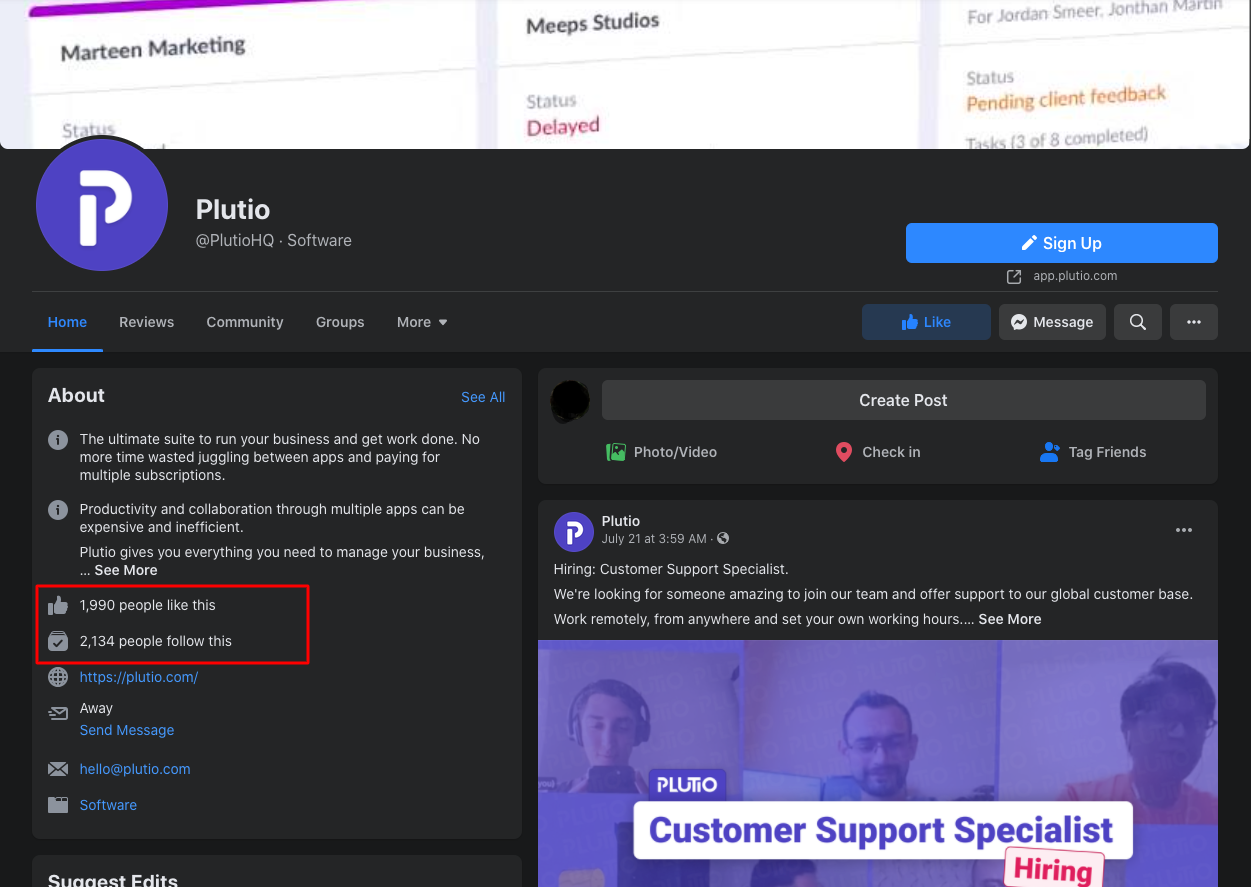Click the Sign Up button
1251x887 pixels.
(x=1061, y=243)
